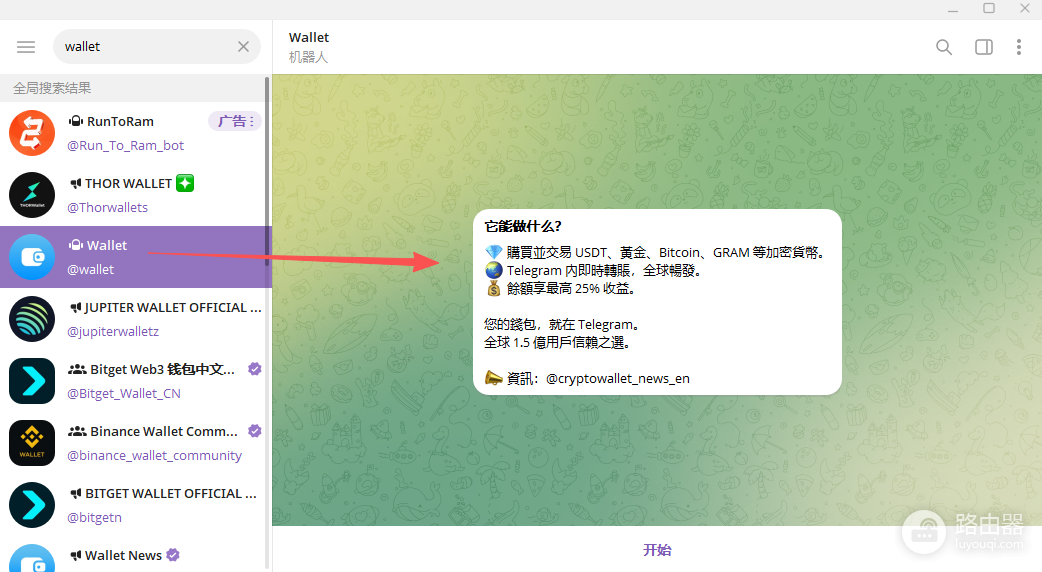Viewport: 1042px width, 572px height.
Task: Click megaphone icon beside Wallet News
Action: click(x=76, y=555)
